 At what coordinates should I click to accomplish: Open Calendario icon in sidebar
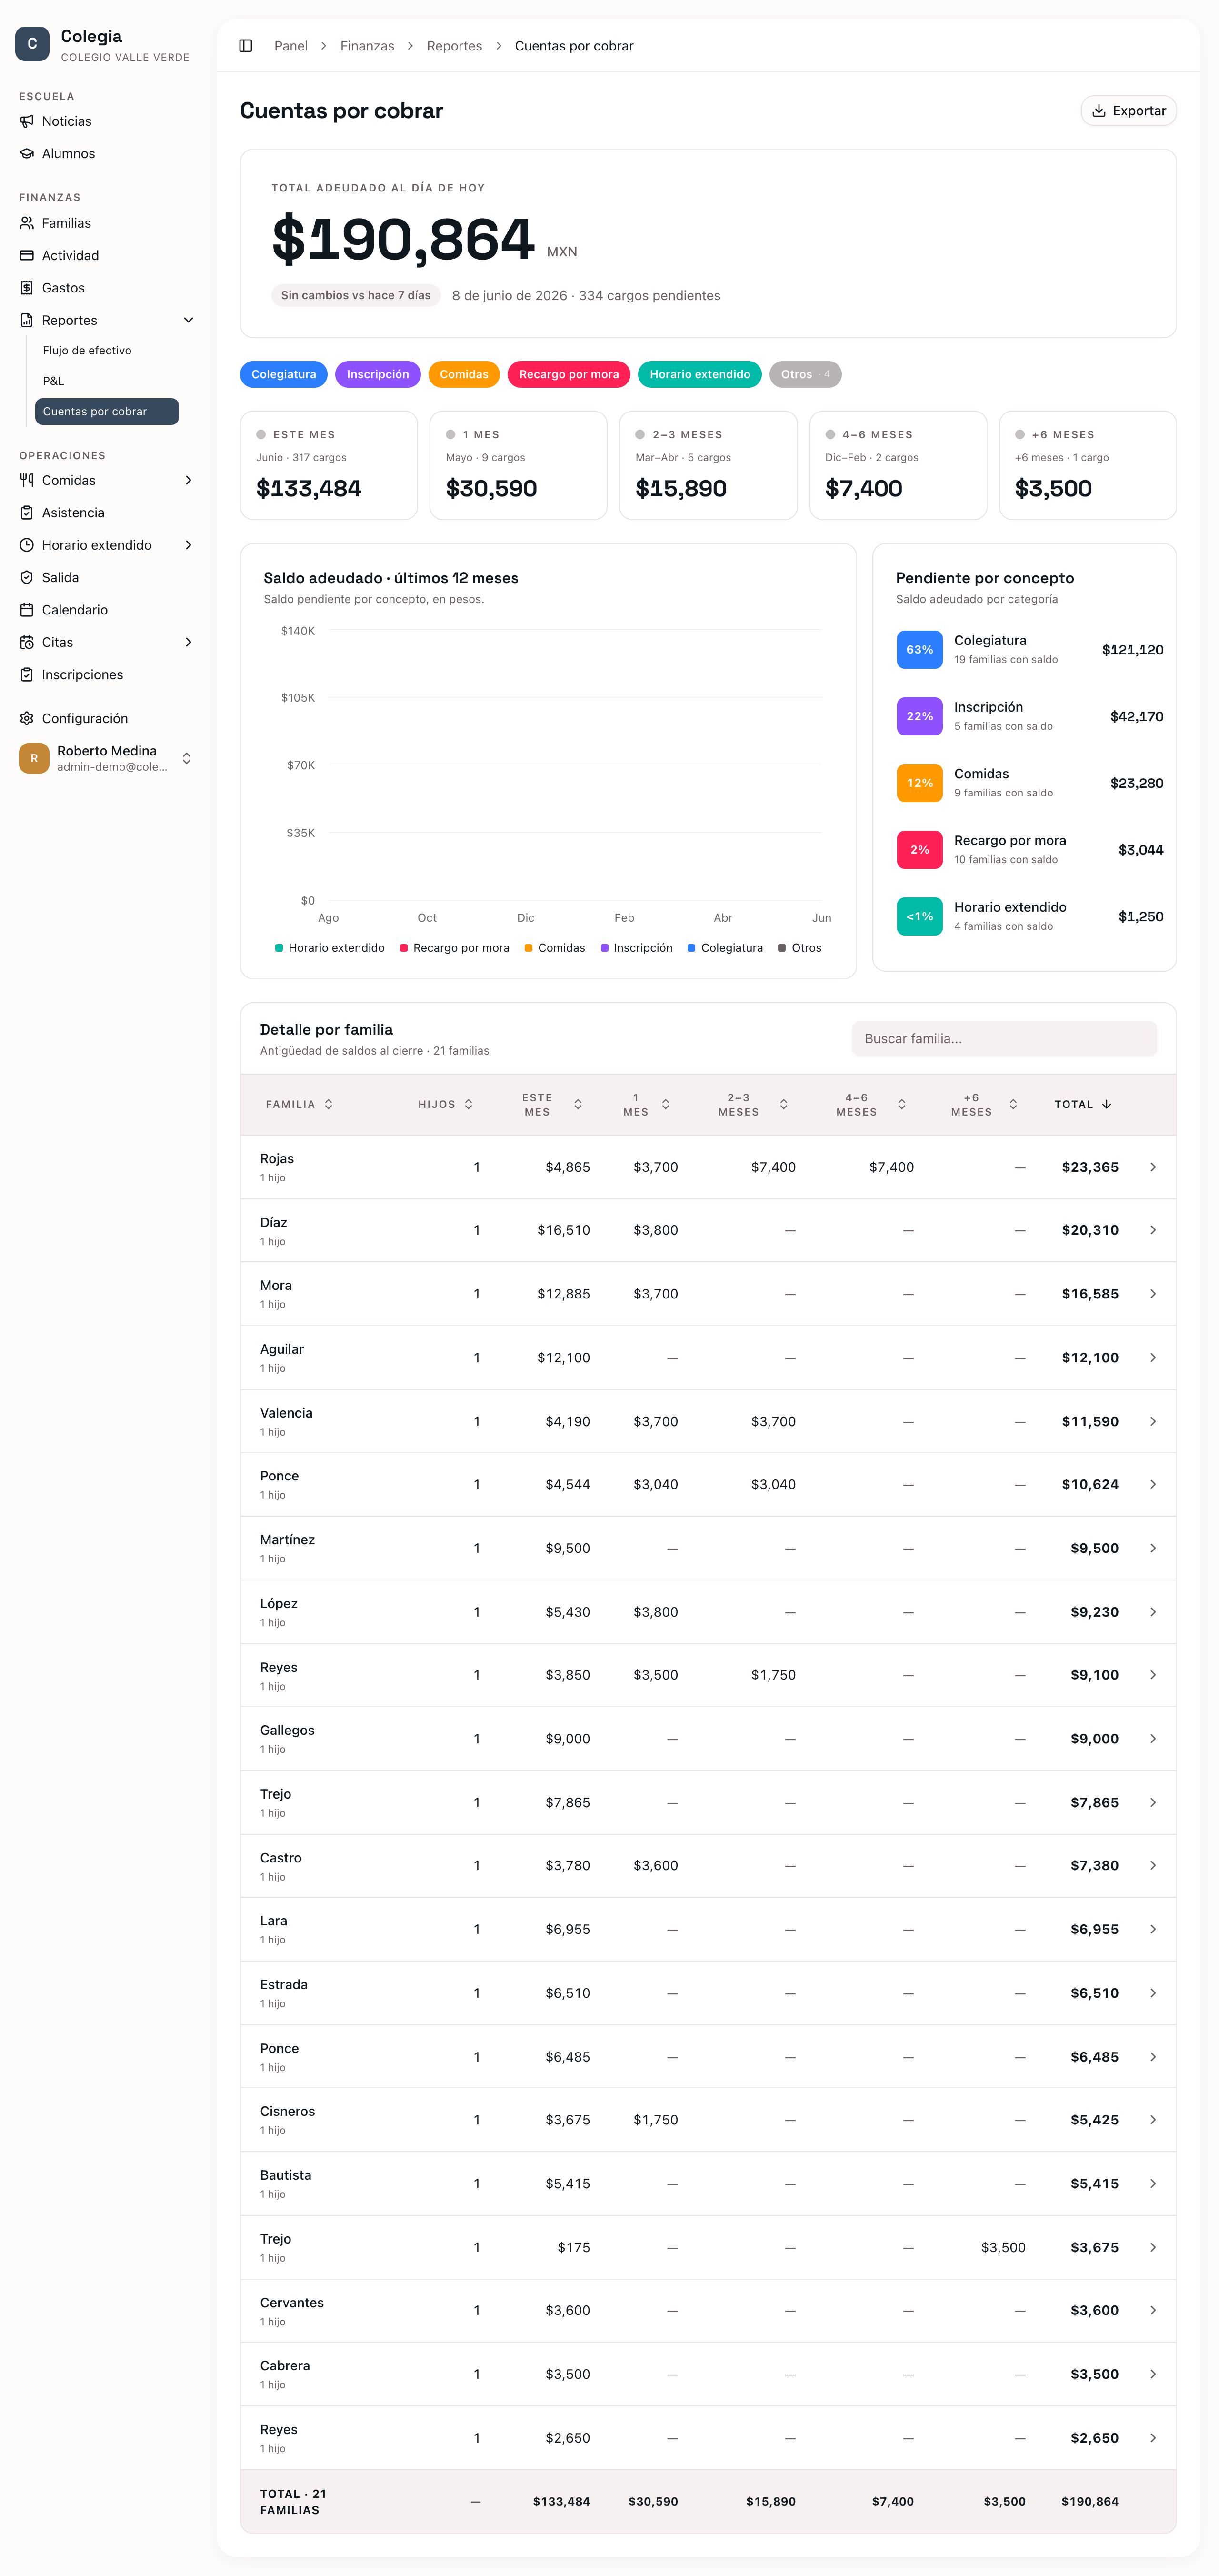click(x=27, y=610)
